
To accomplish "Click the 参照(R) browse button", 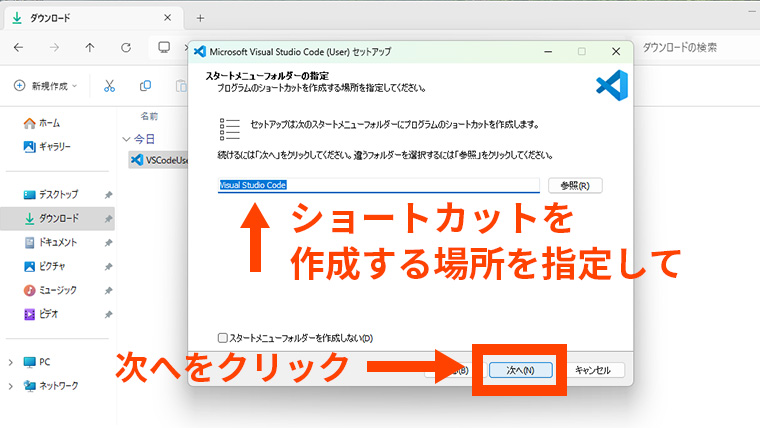I will click(x=575, y=185).
